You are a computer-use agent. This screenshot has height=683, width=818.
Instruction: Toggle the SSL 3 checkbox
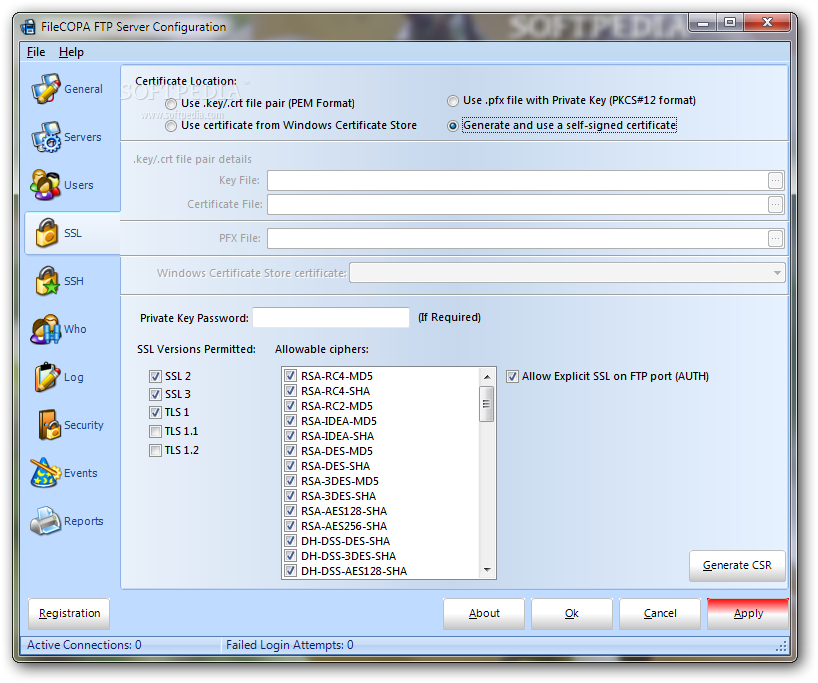tap(155, 394)
